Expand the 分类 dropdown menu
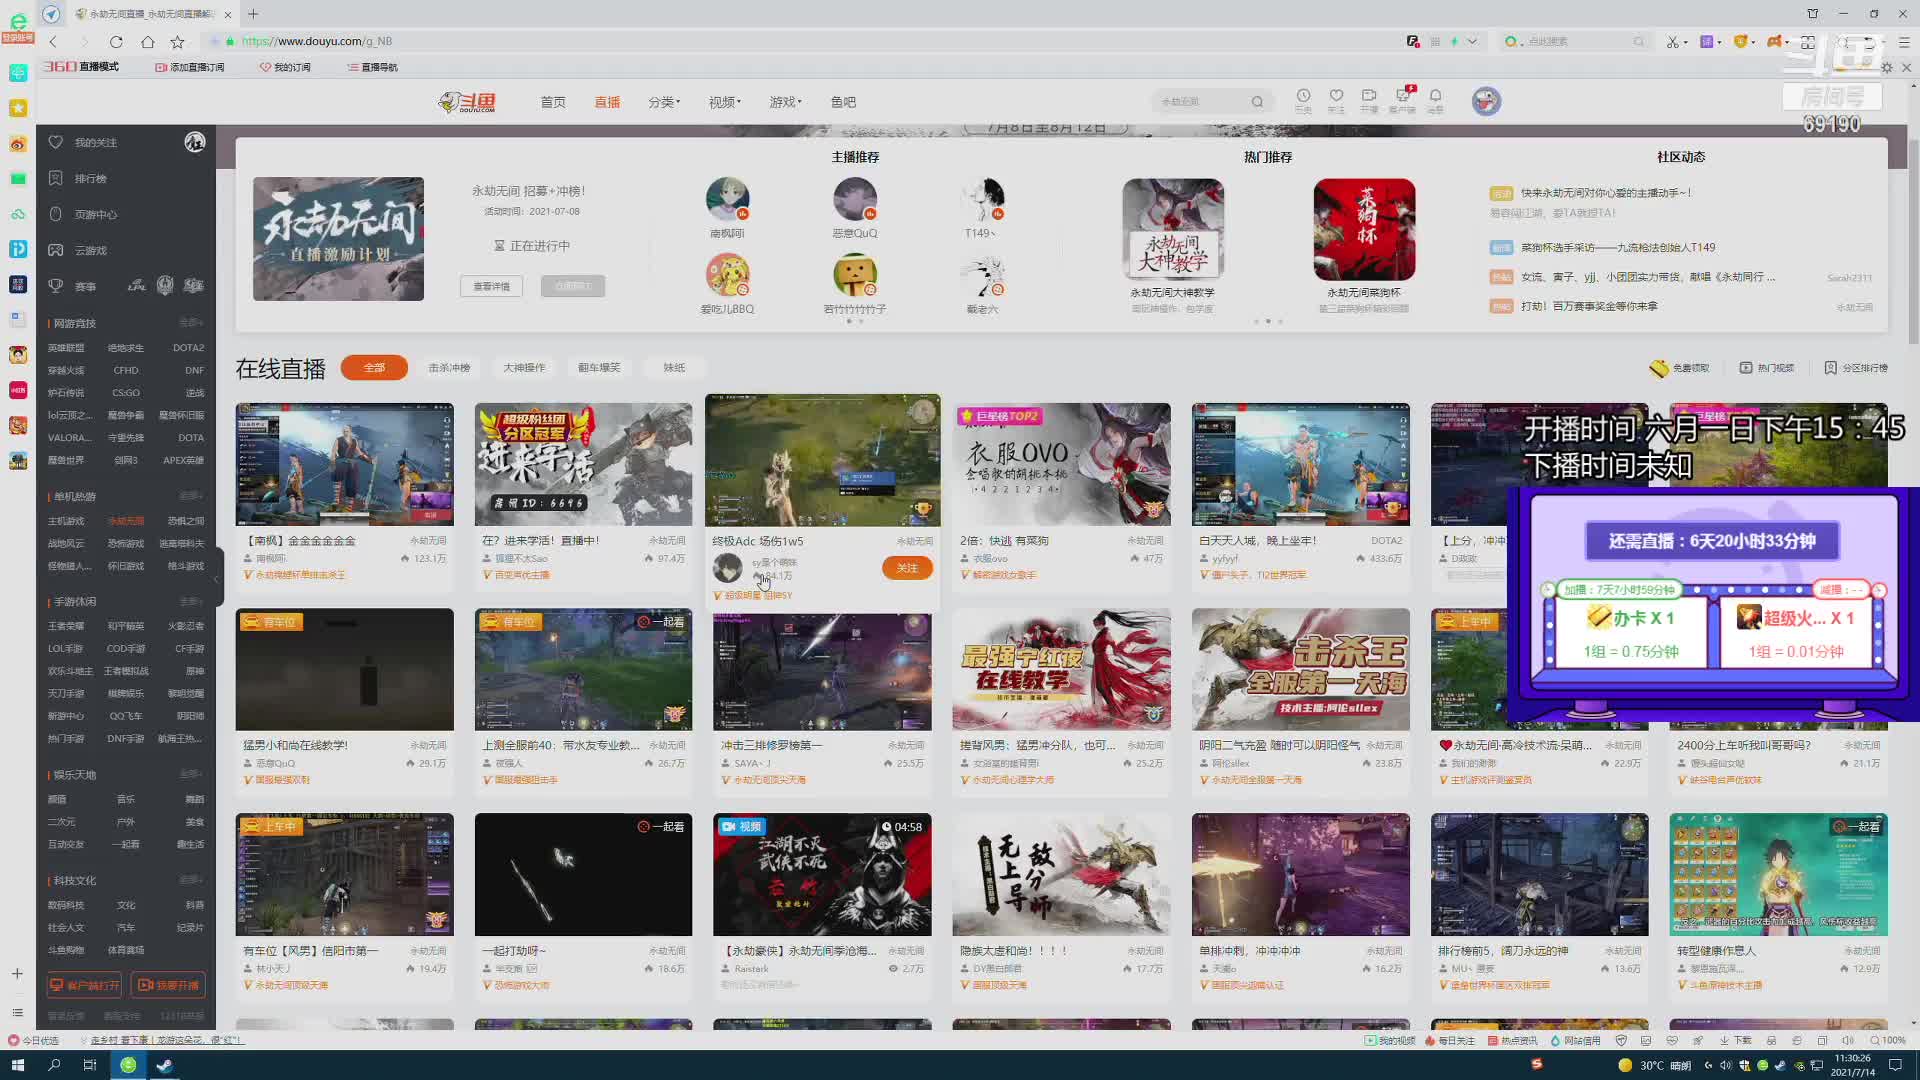1920x1080 pixels. click(663, 102)
